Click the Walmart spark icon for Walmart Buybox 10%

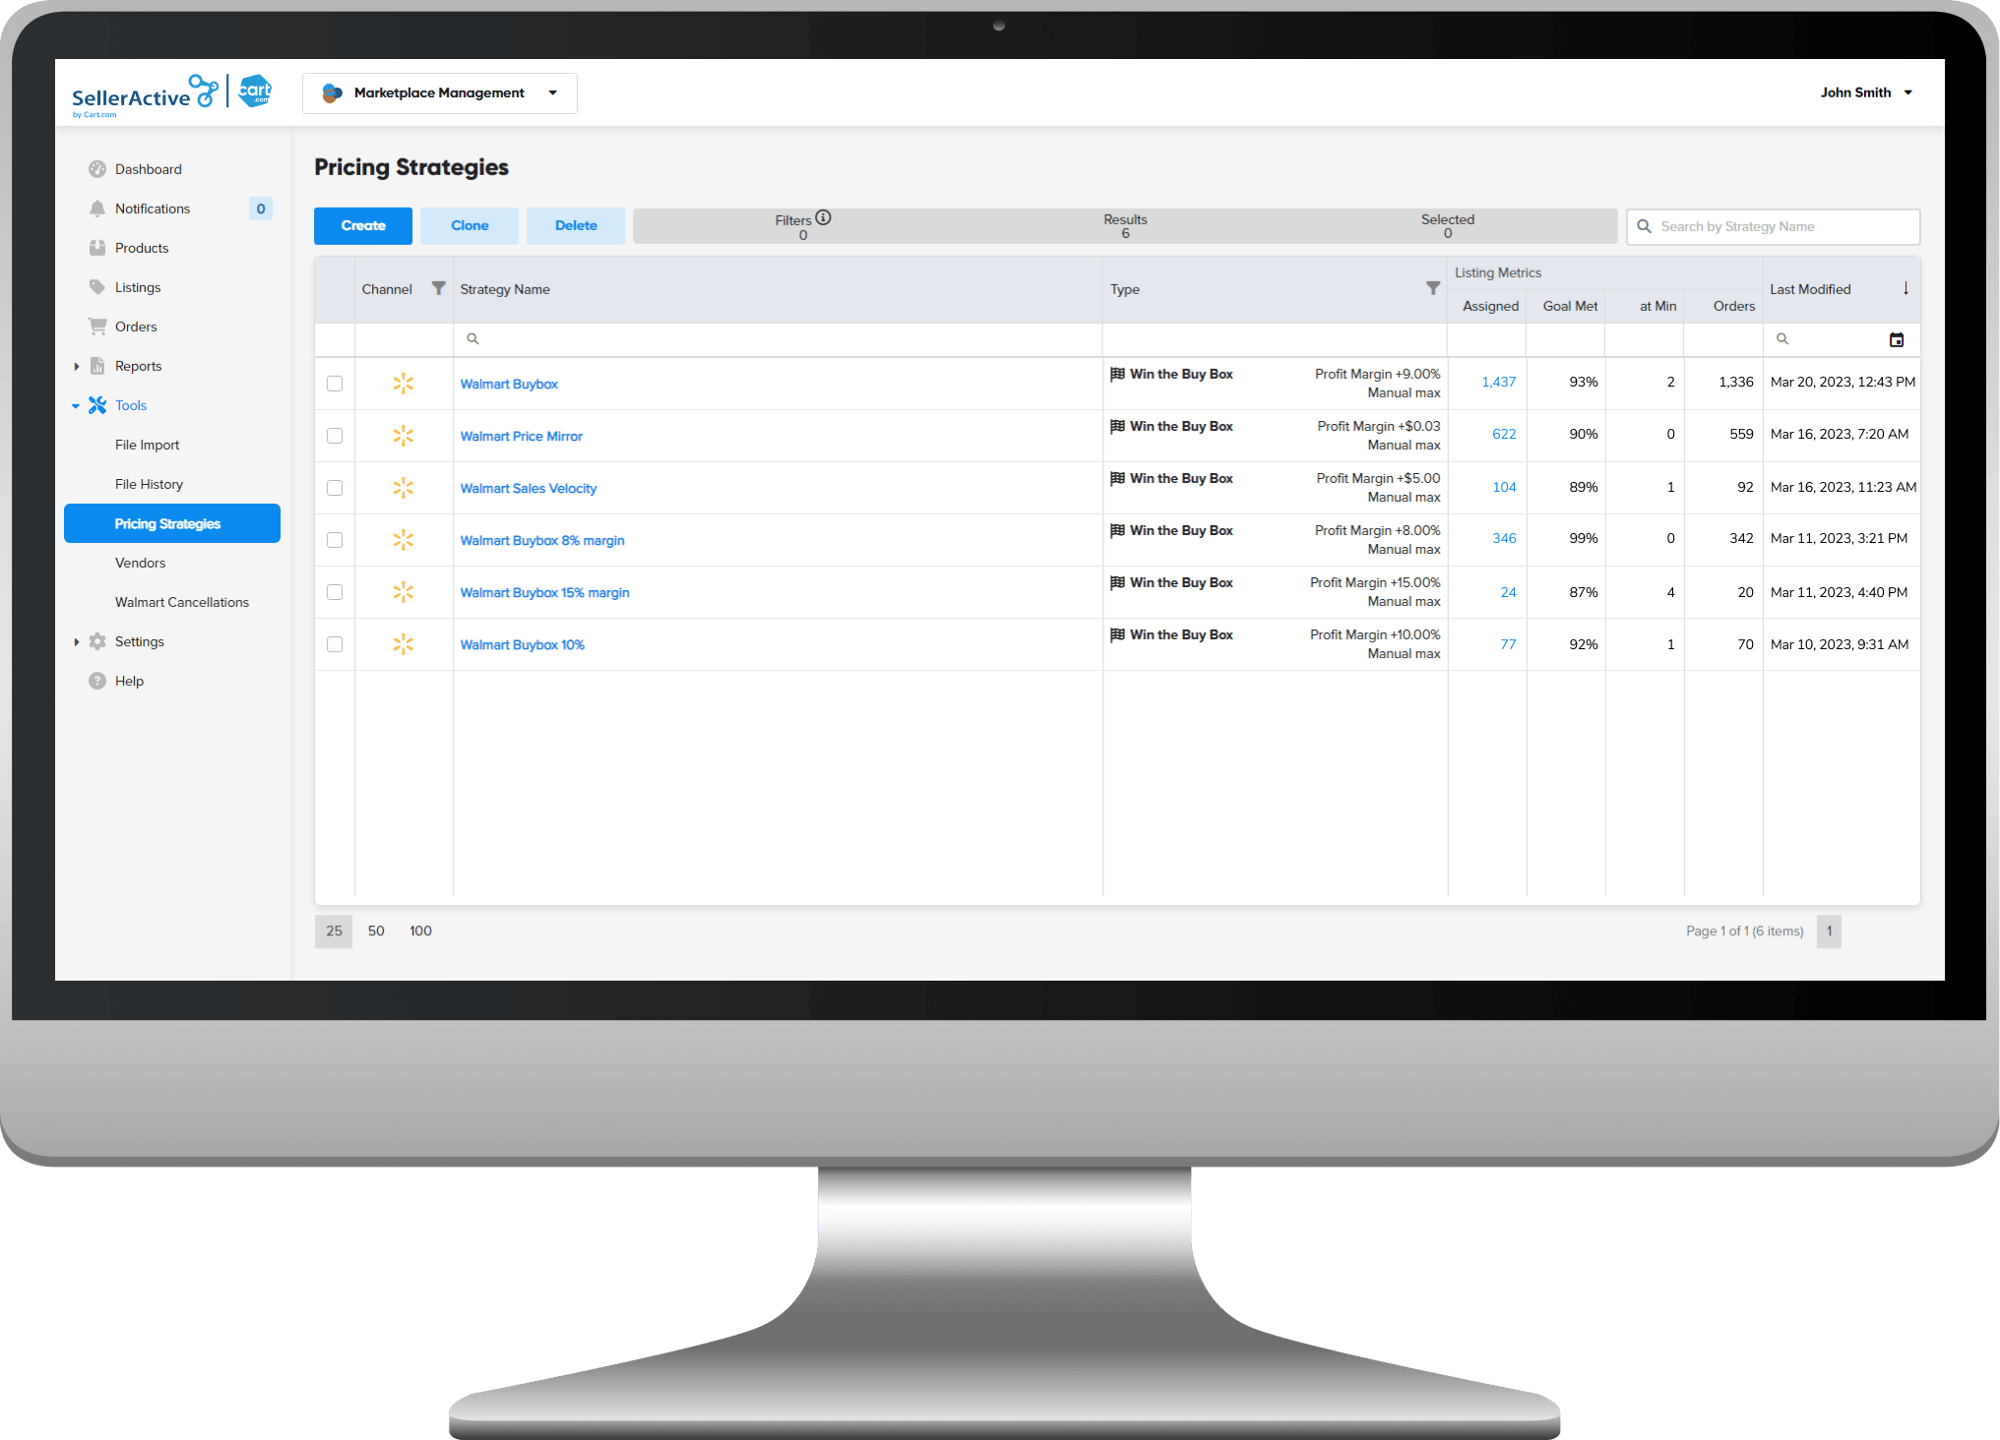click(403, 644)
